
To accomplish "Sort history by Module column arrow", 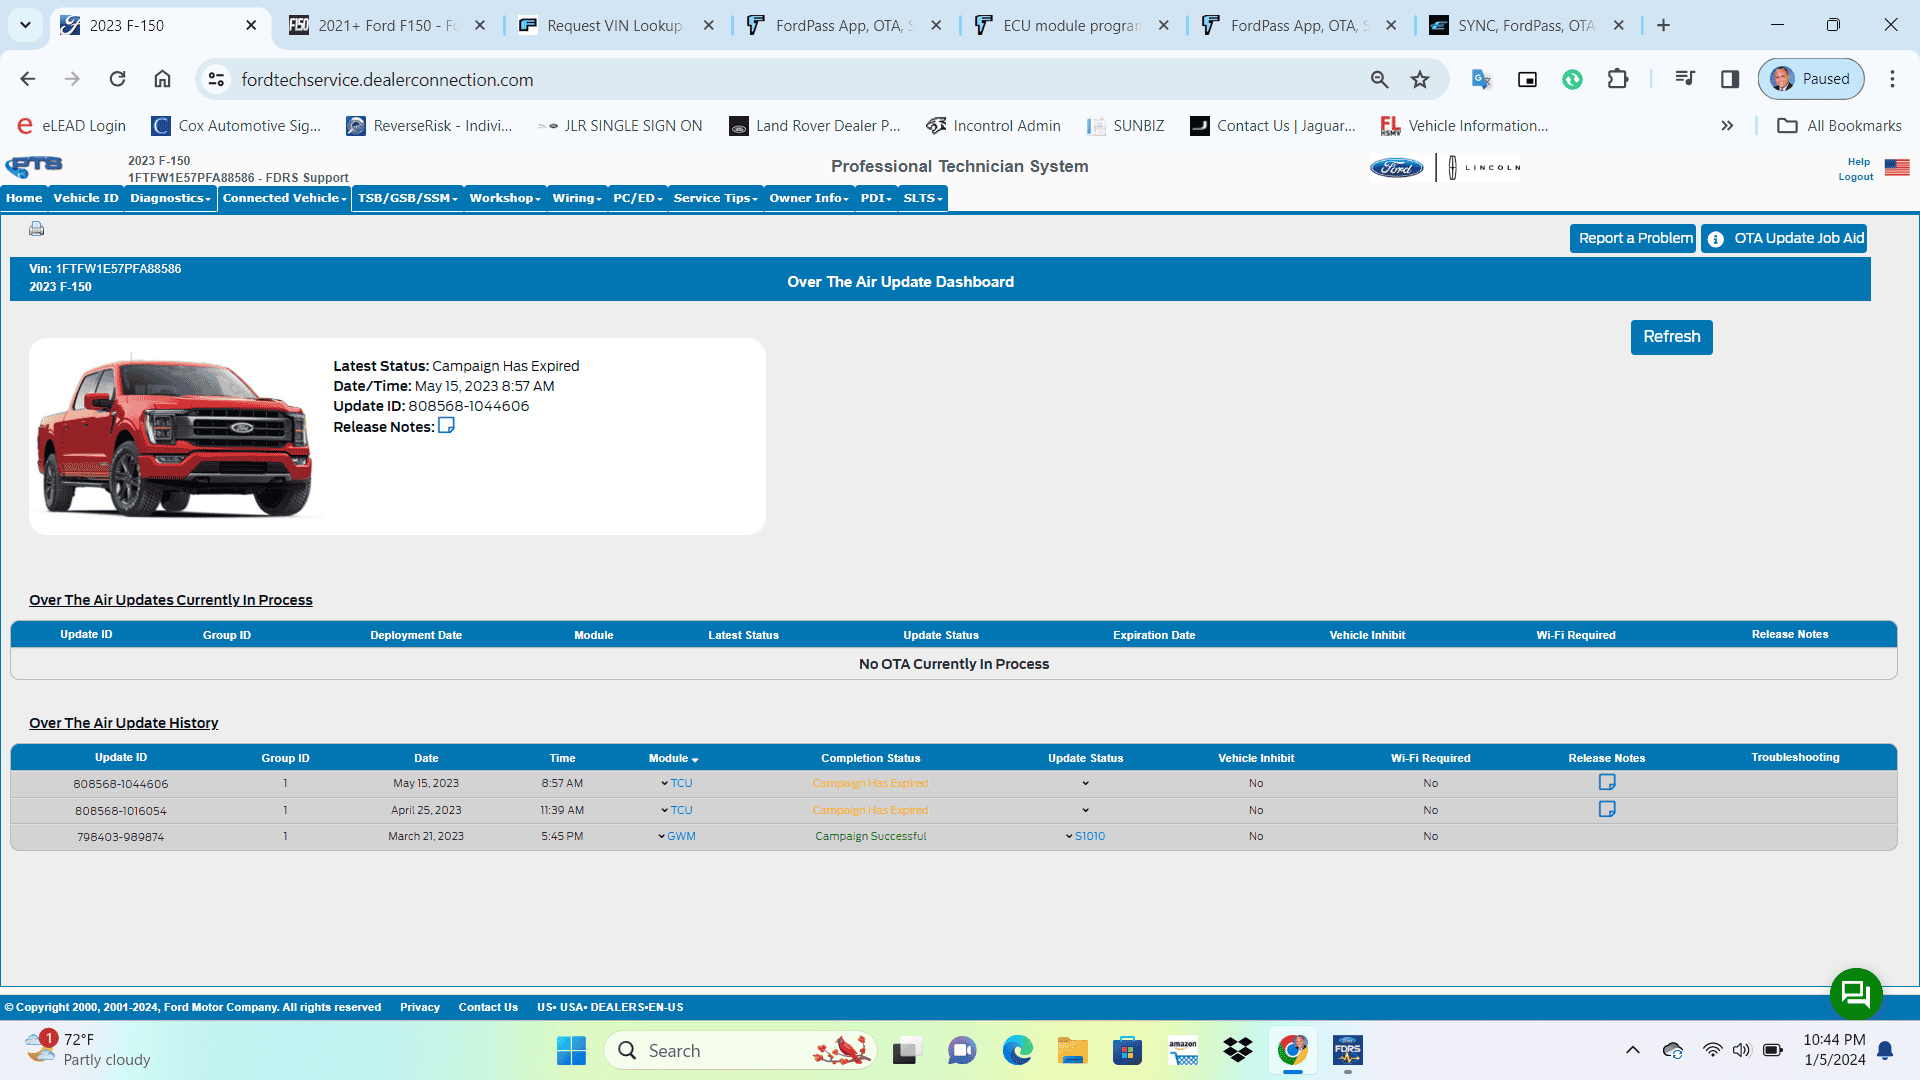I will pyautogui.click(x=695, y=760).
